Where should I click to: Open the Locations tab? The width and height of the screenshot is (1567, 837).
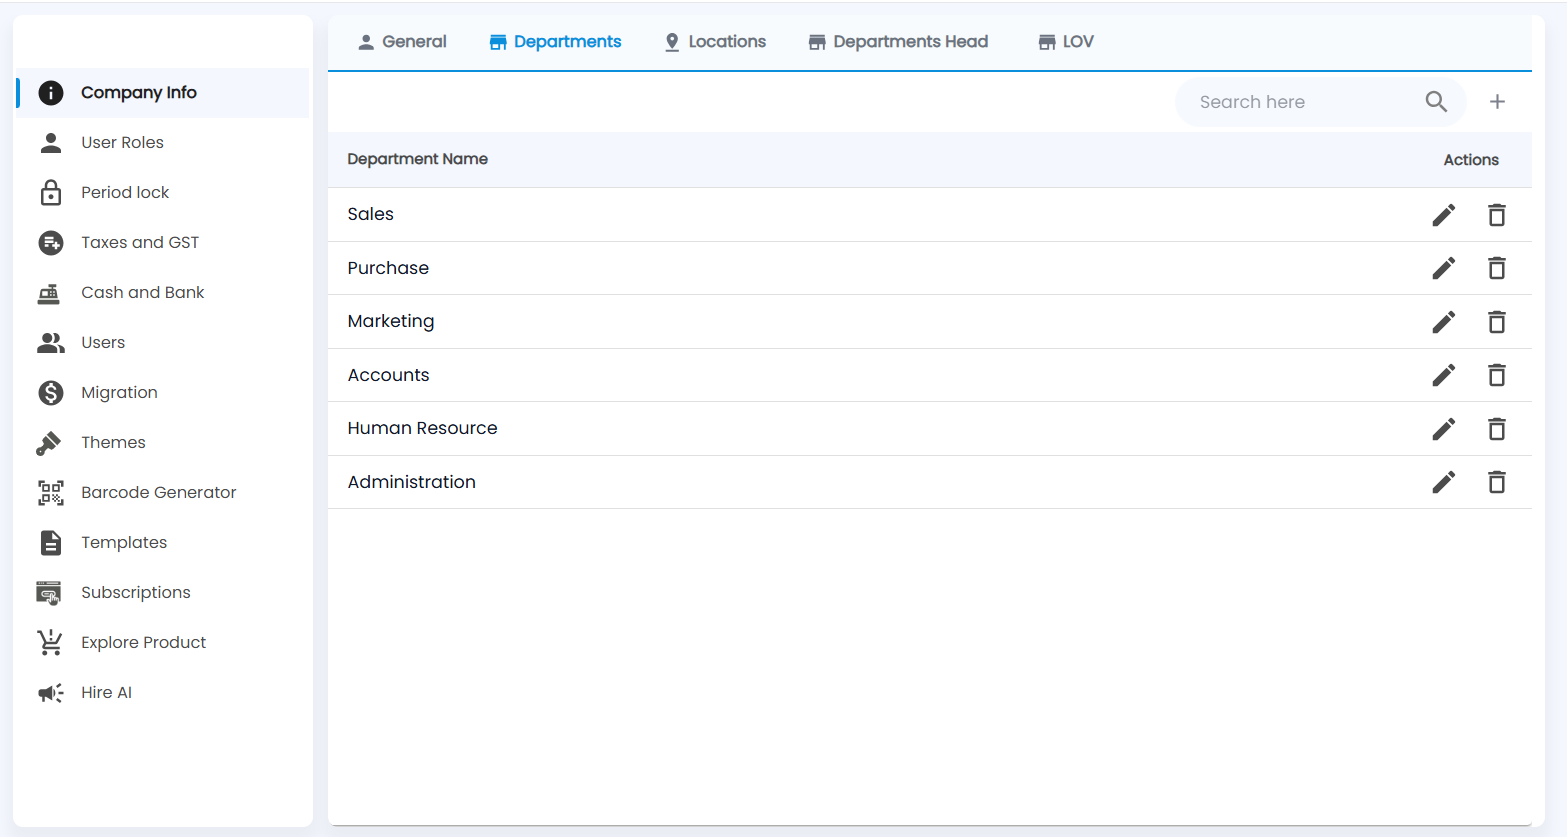(715, 42)
